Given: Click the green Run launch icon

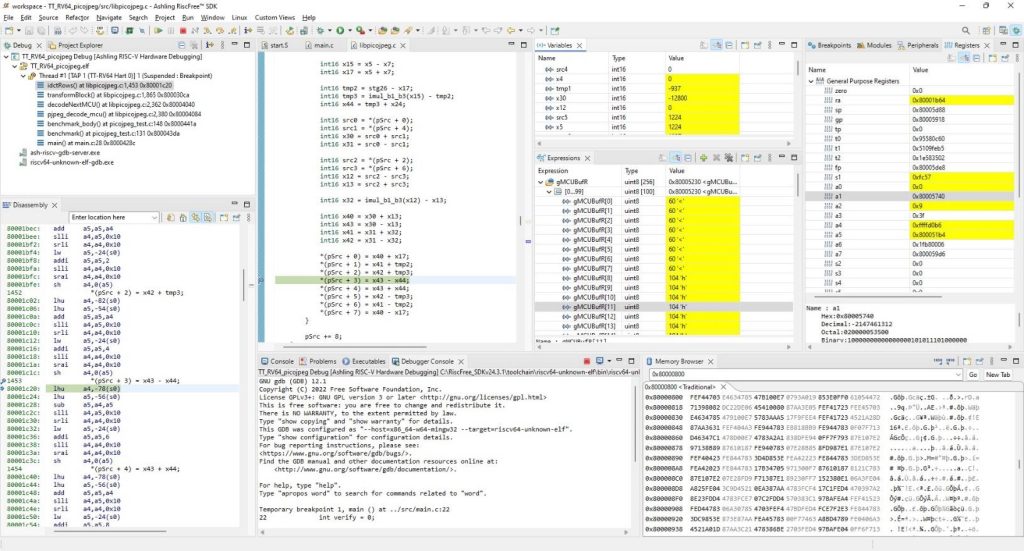Looking at the screenshot, I should pyautogui.click(x=340, y=30).
